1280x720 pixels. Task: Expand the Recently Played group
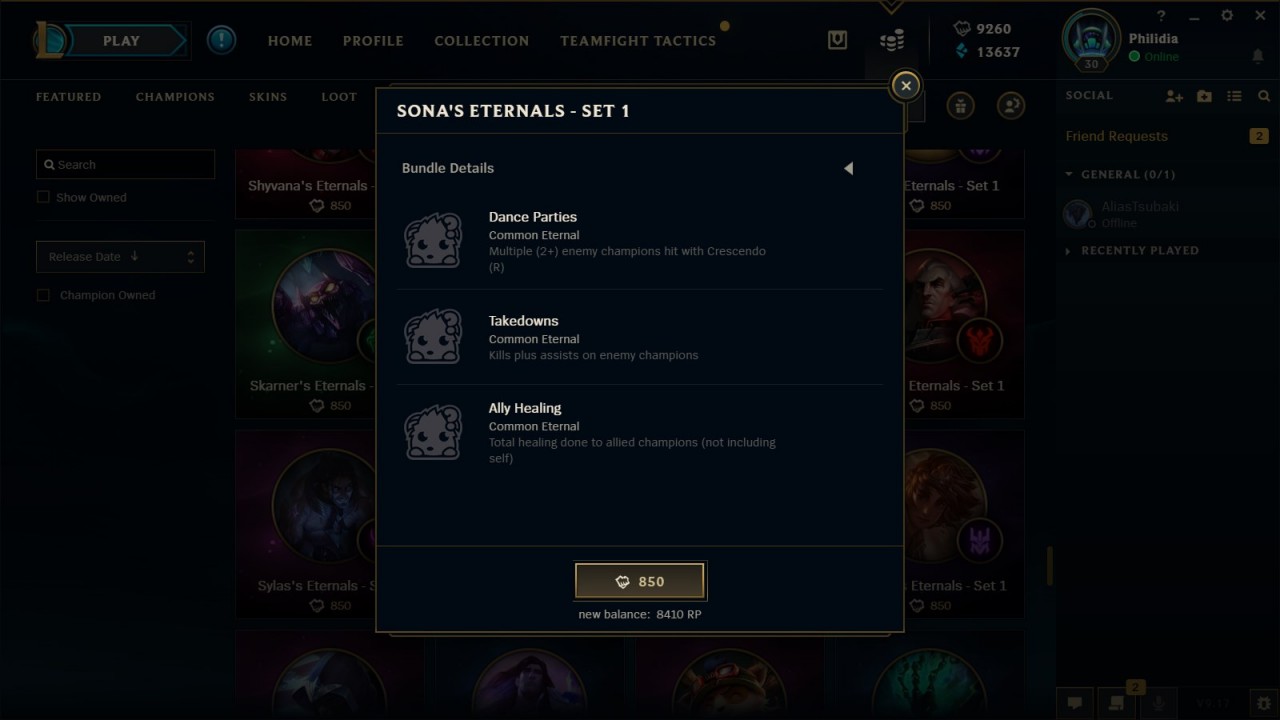1069,250
